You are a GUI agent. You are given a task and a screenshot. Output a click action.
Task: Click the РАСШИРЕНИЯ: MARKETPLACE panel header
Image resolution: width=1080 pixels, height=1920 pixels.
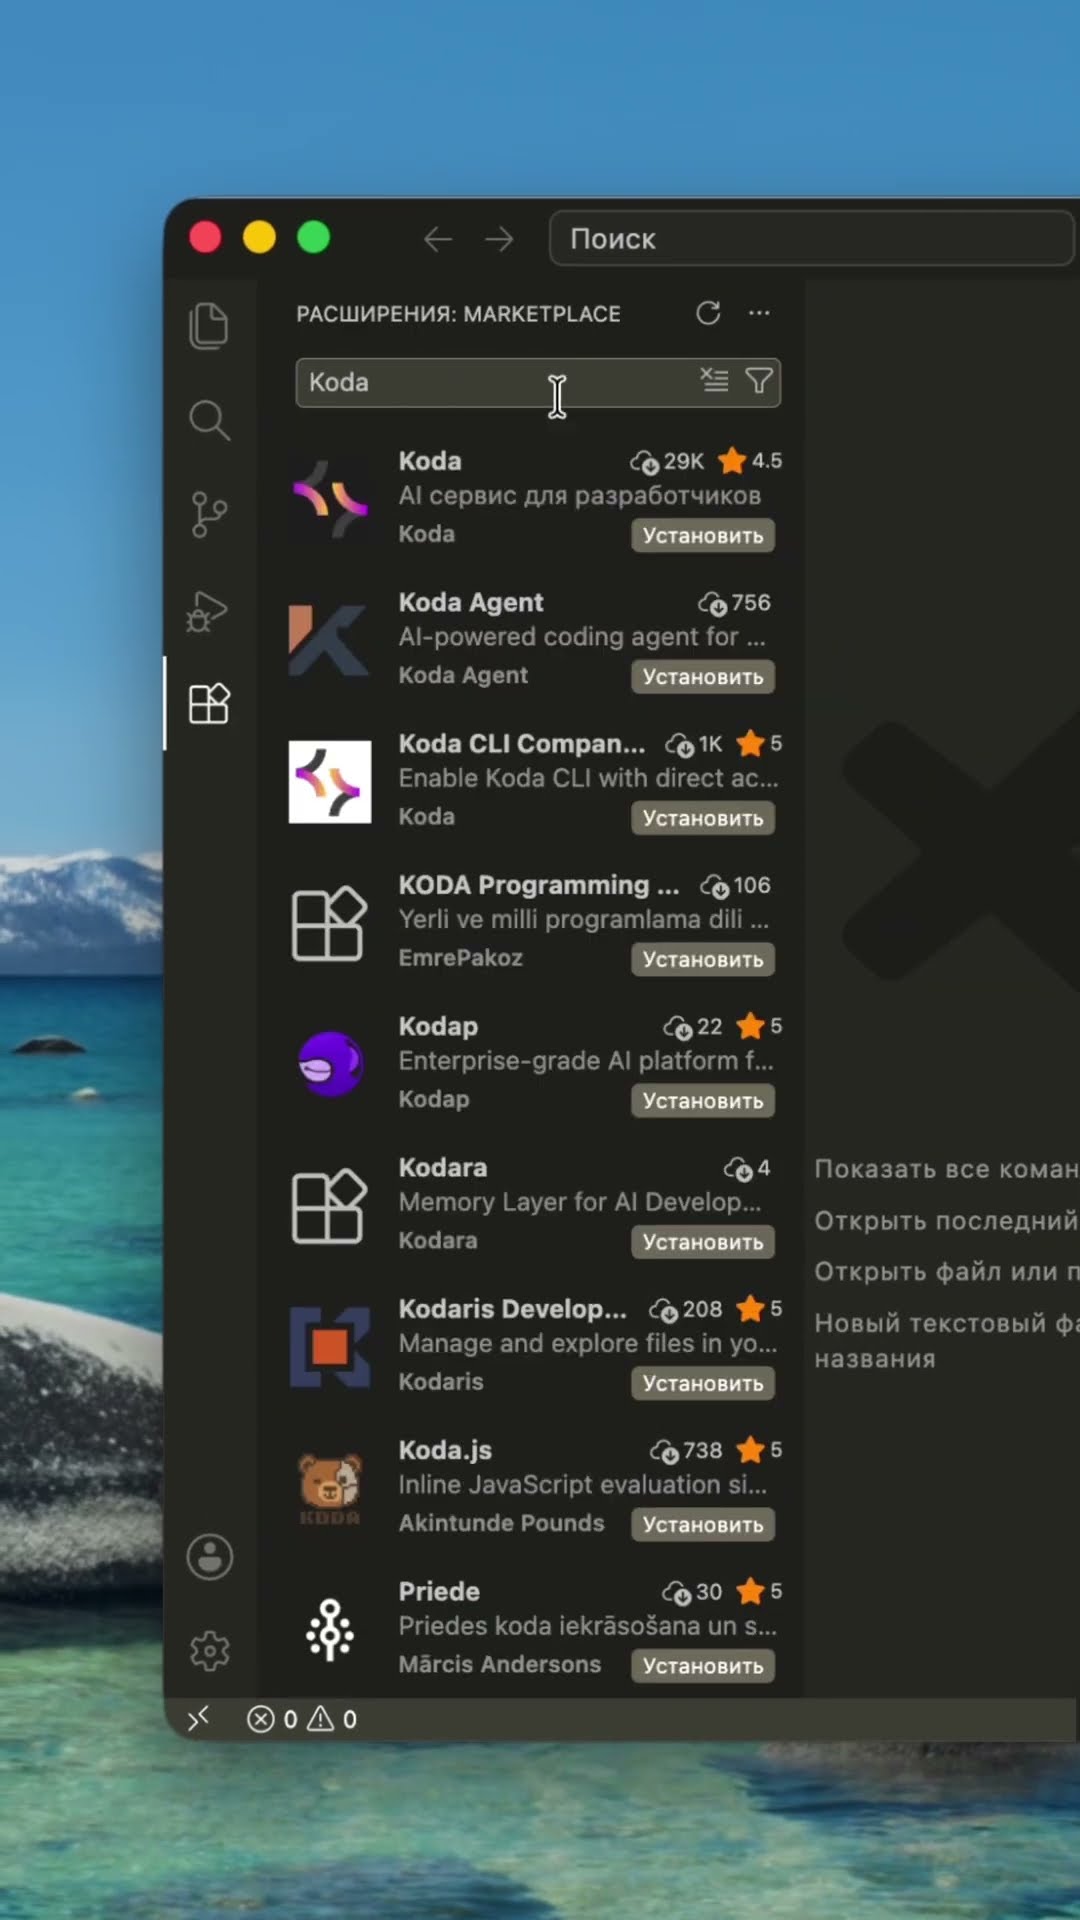458,314
